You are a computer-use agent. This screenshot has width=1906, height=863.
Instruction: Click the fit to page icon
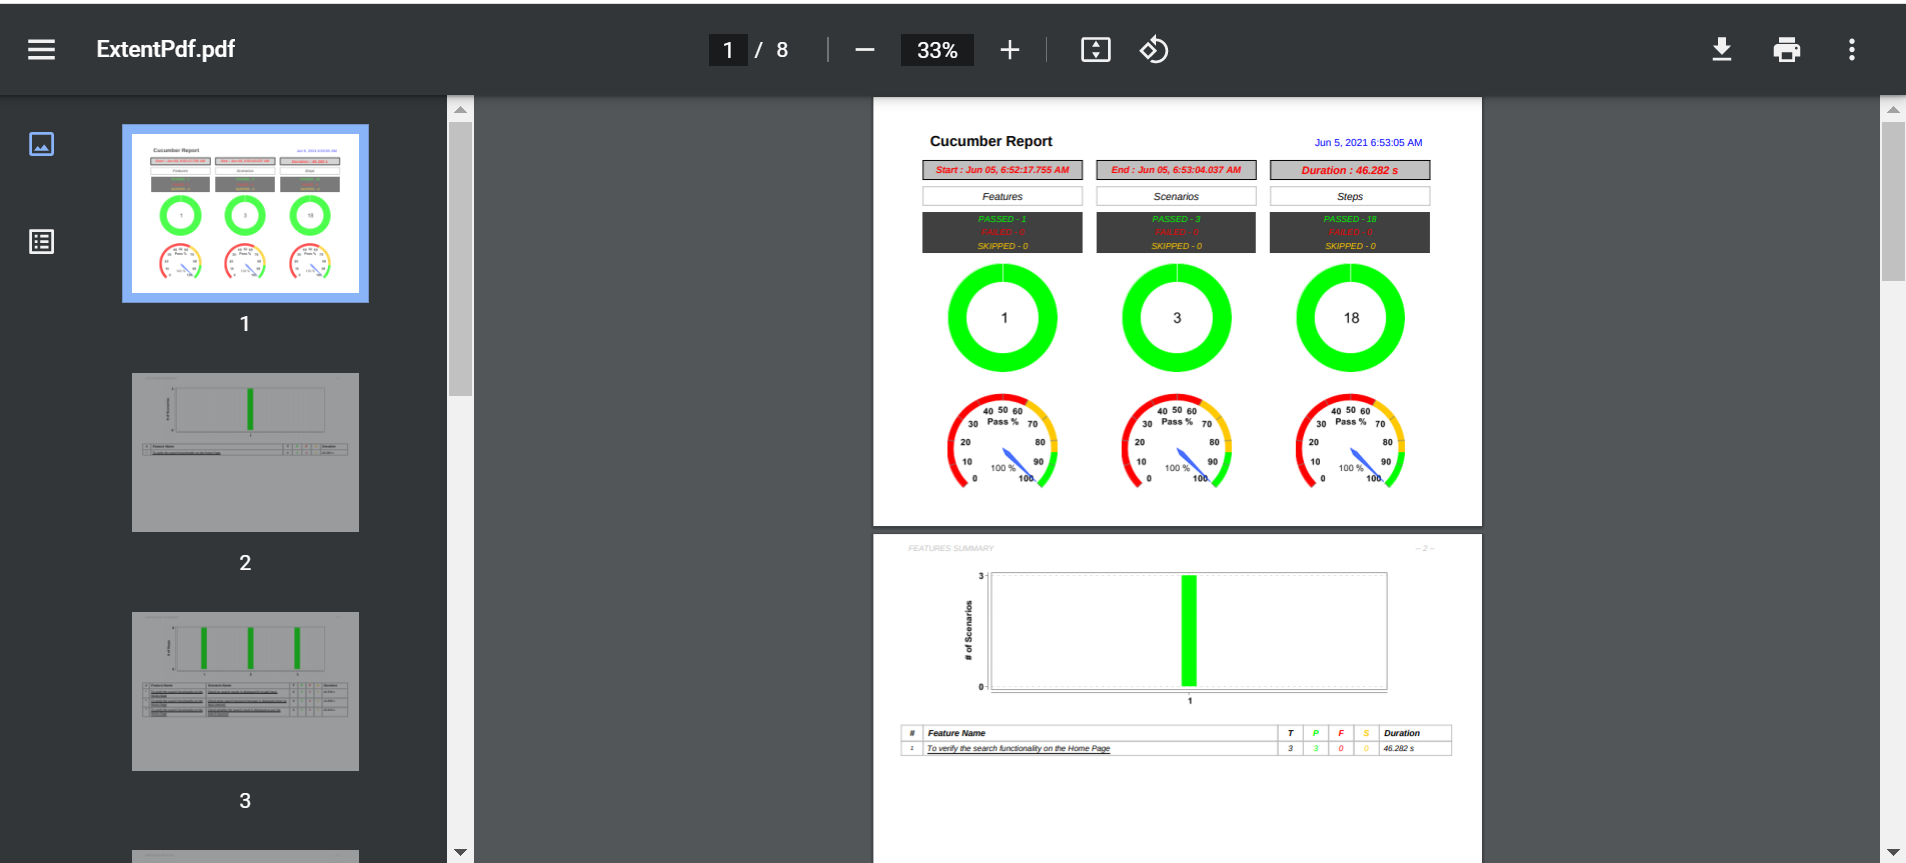1096,49
